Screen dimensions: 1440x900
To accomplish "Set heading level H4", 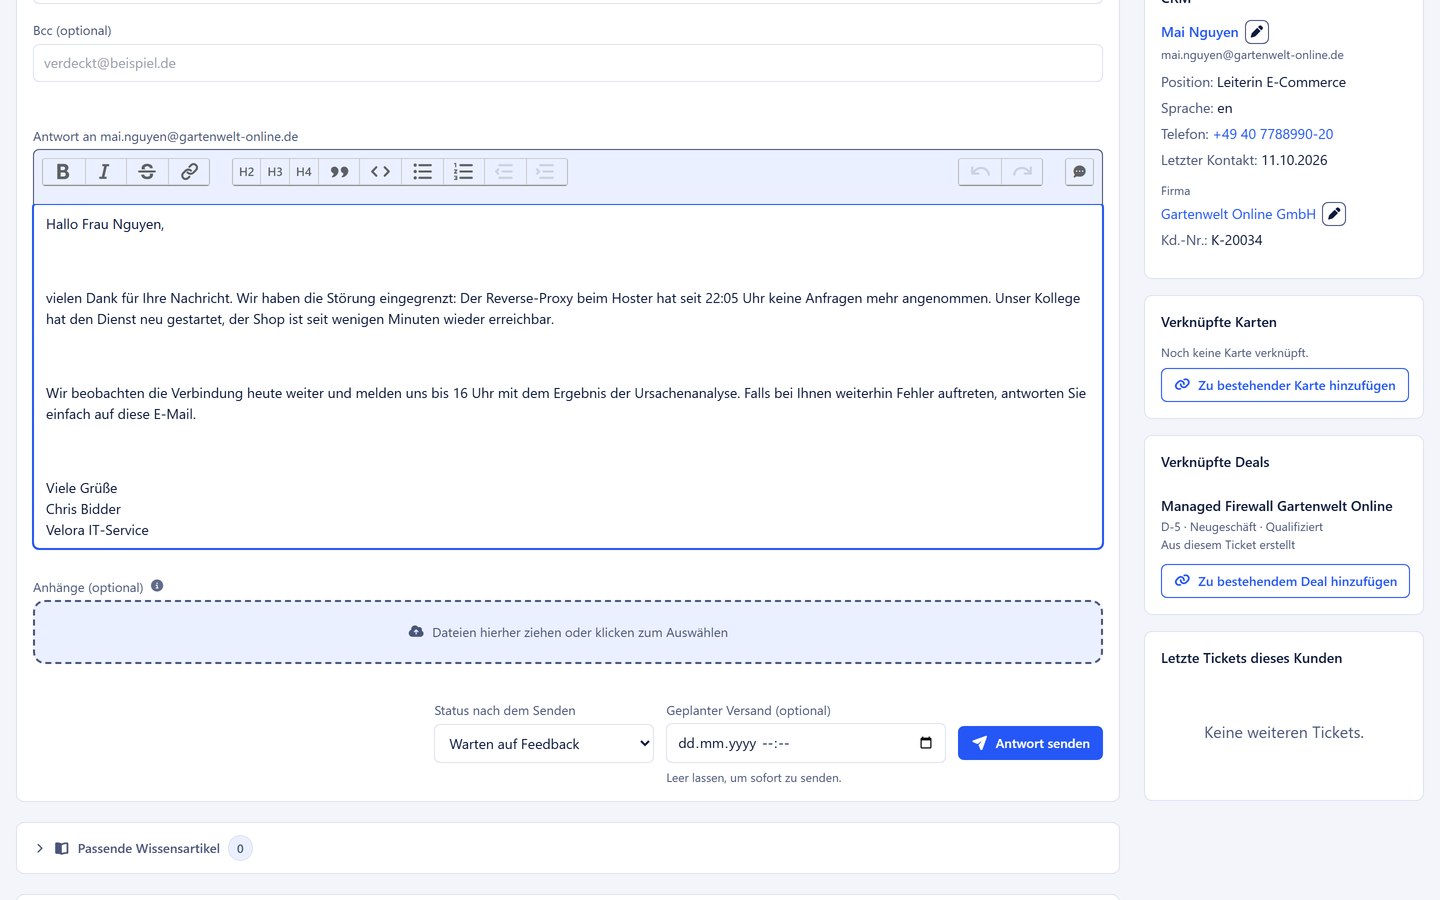I will [x=304, y=172].
